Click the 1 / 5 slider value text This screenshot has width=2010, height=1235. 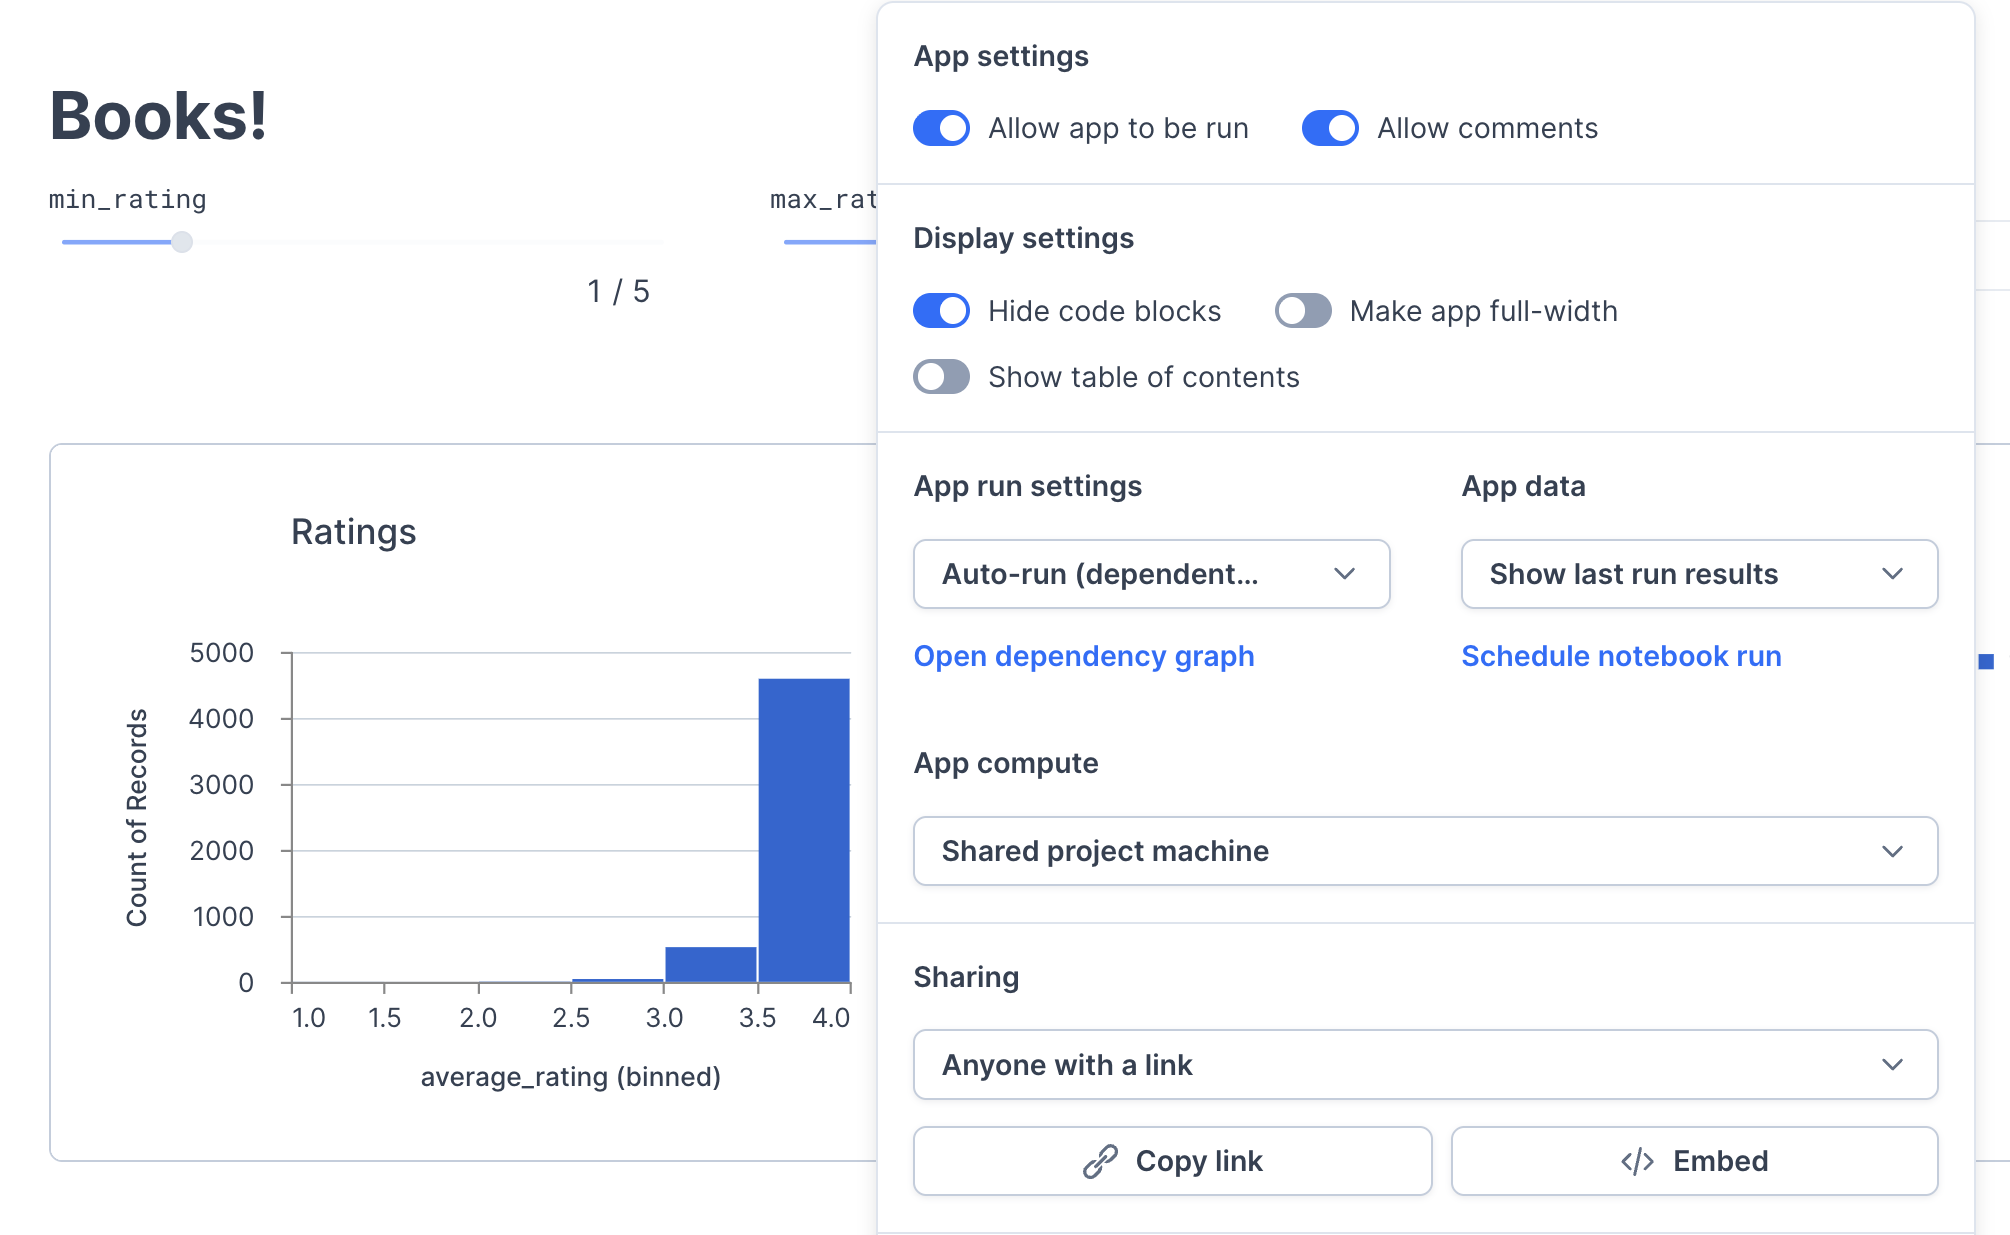(618, 291)
